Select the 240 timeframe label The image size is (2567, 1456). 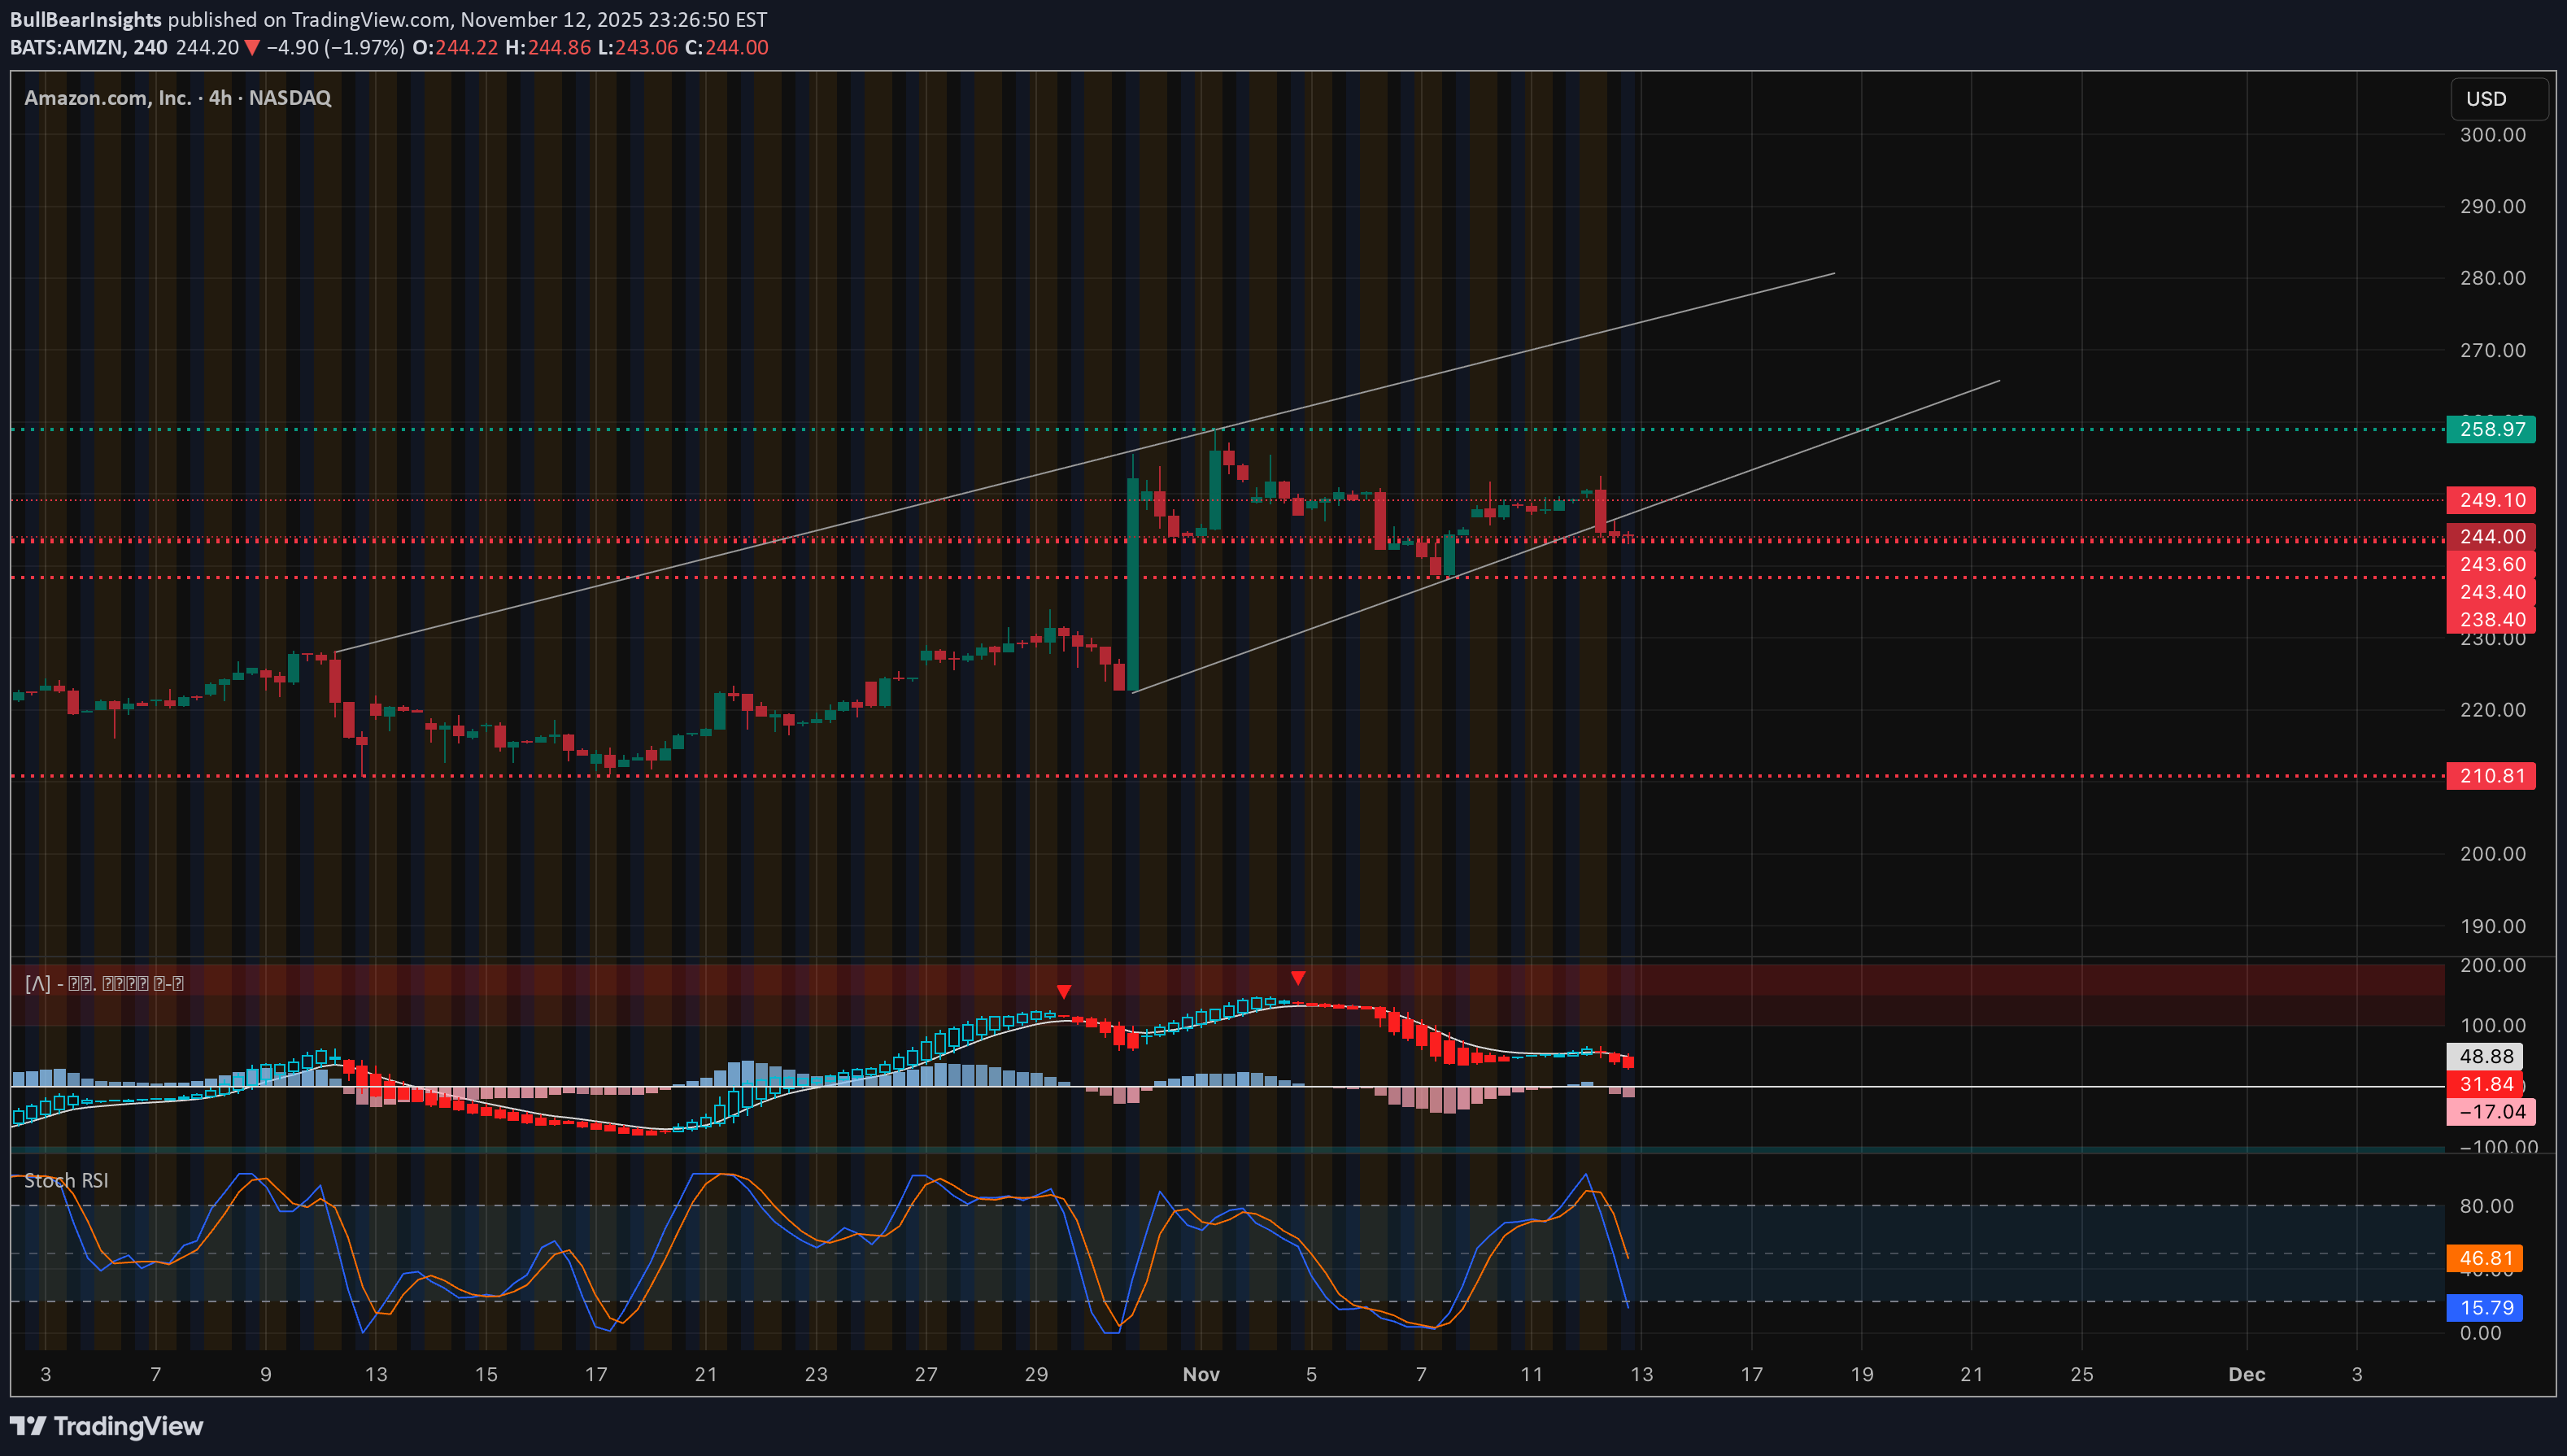click(152, 46)
